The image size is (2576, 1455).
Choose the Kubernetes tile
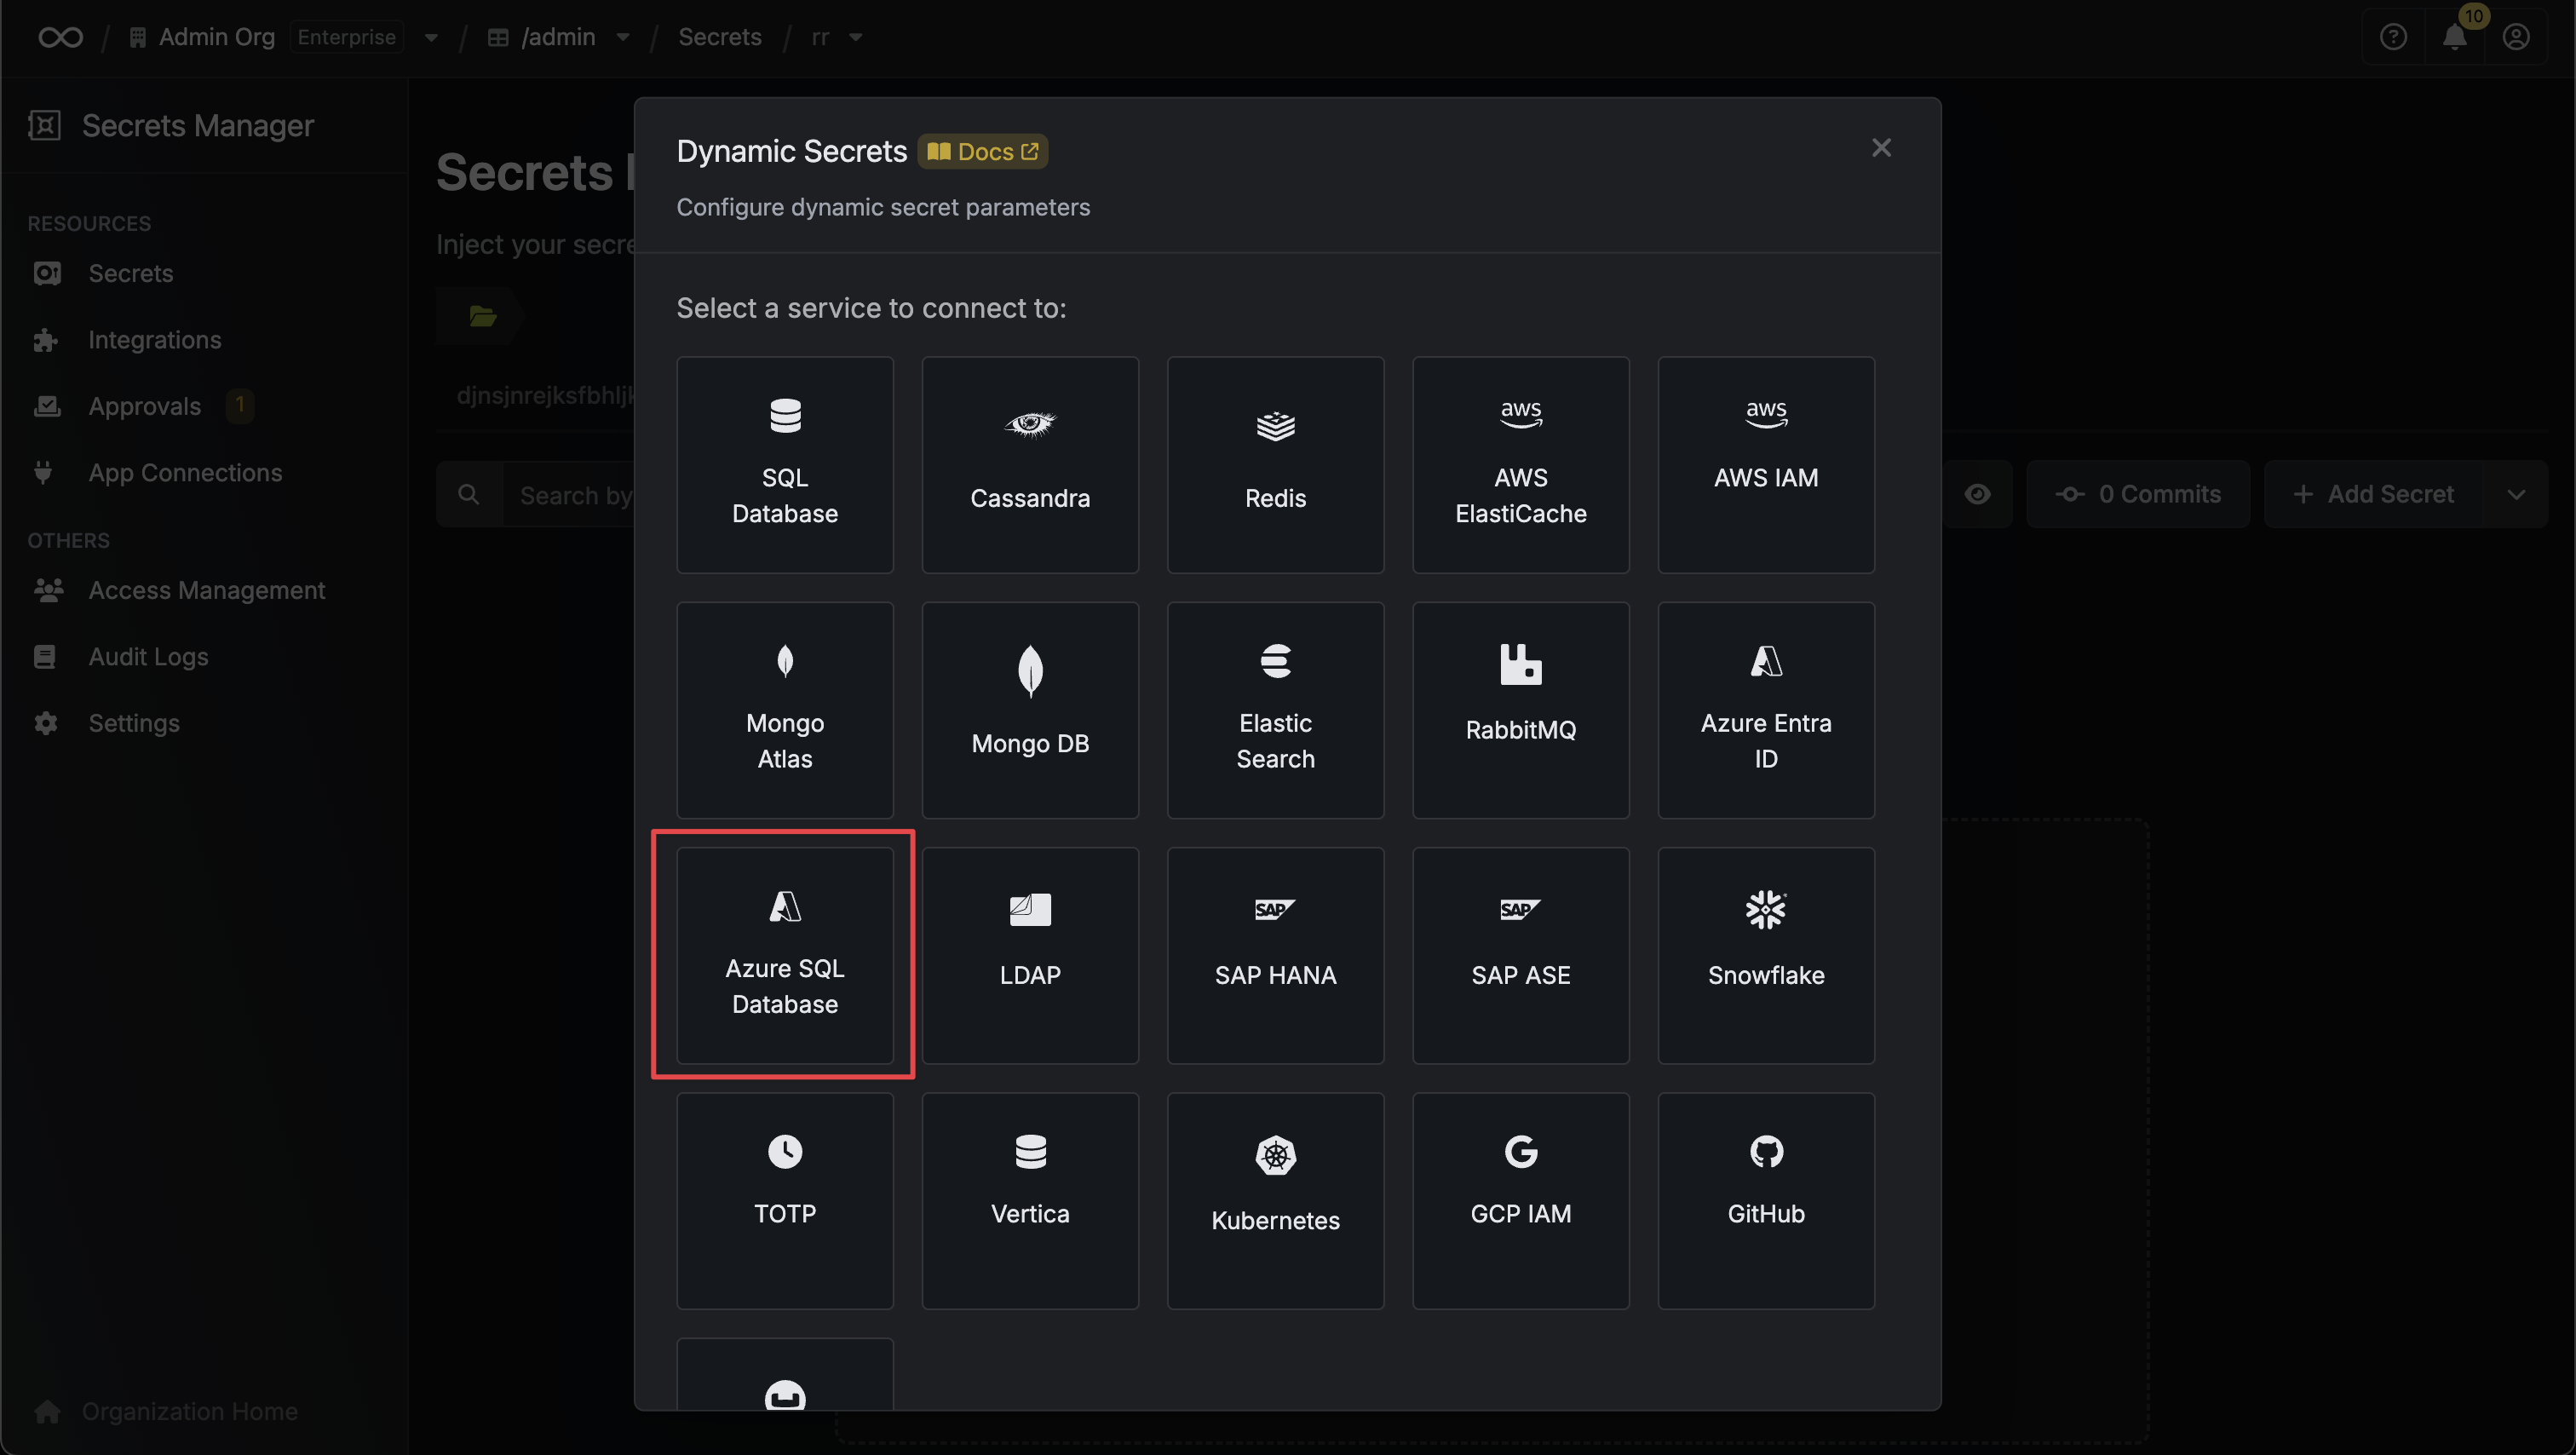[x=1275, y=1200]
